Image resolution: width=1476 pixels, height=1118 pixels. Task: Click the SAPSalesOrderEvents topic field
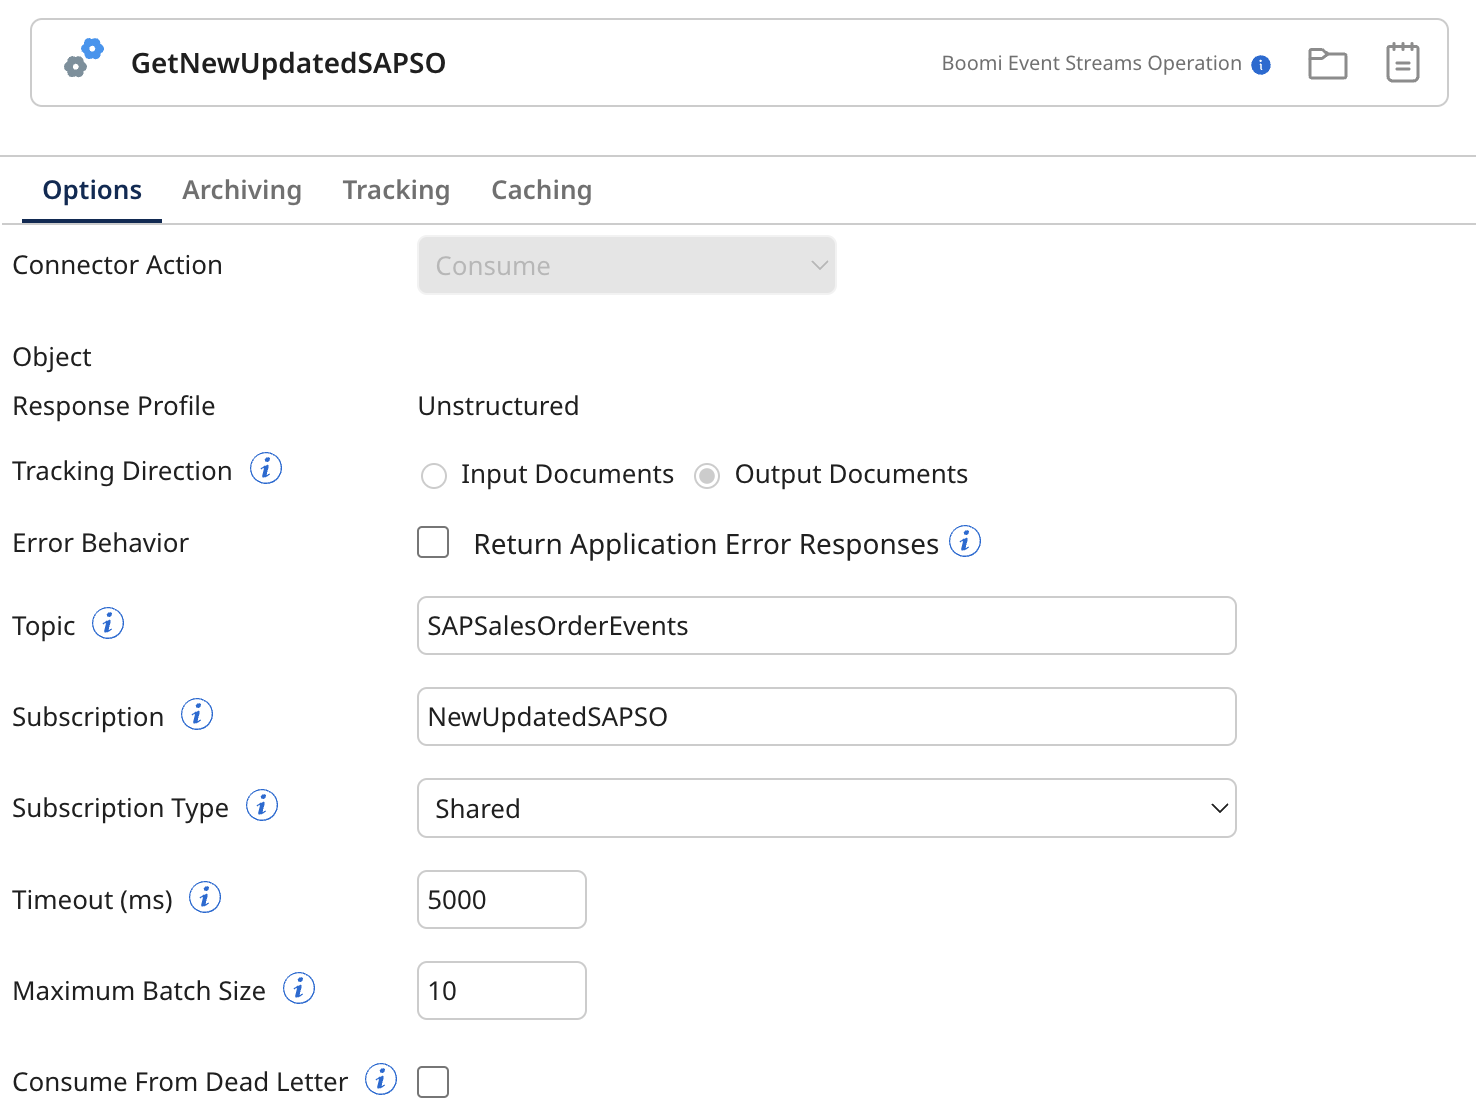[x=826, y=625]
